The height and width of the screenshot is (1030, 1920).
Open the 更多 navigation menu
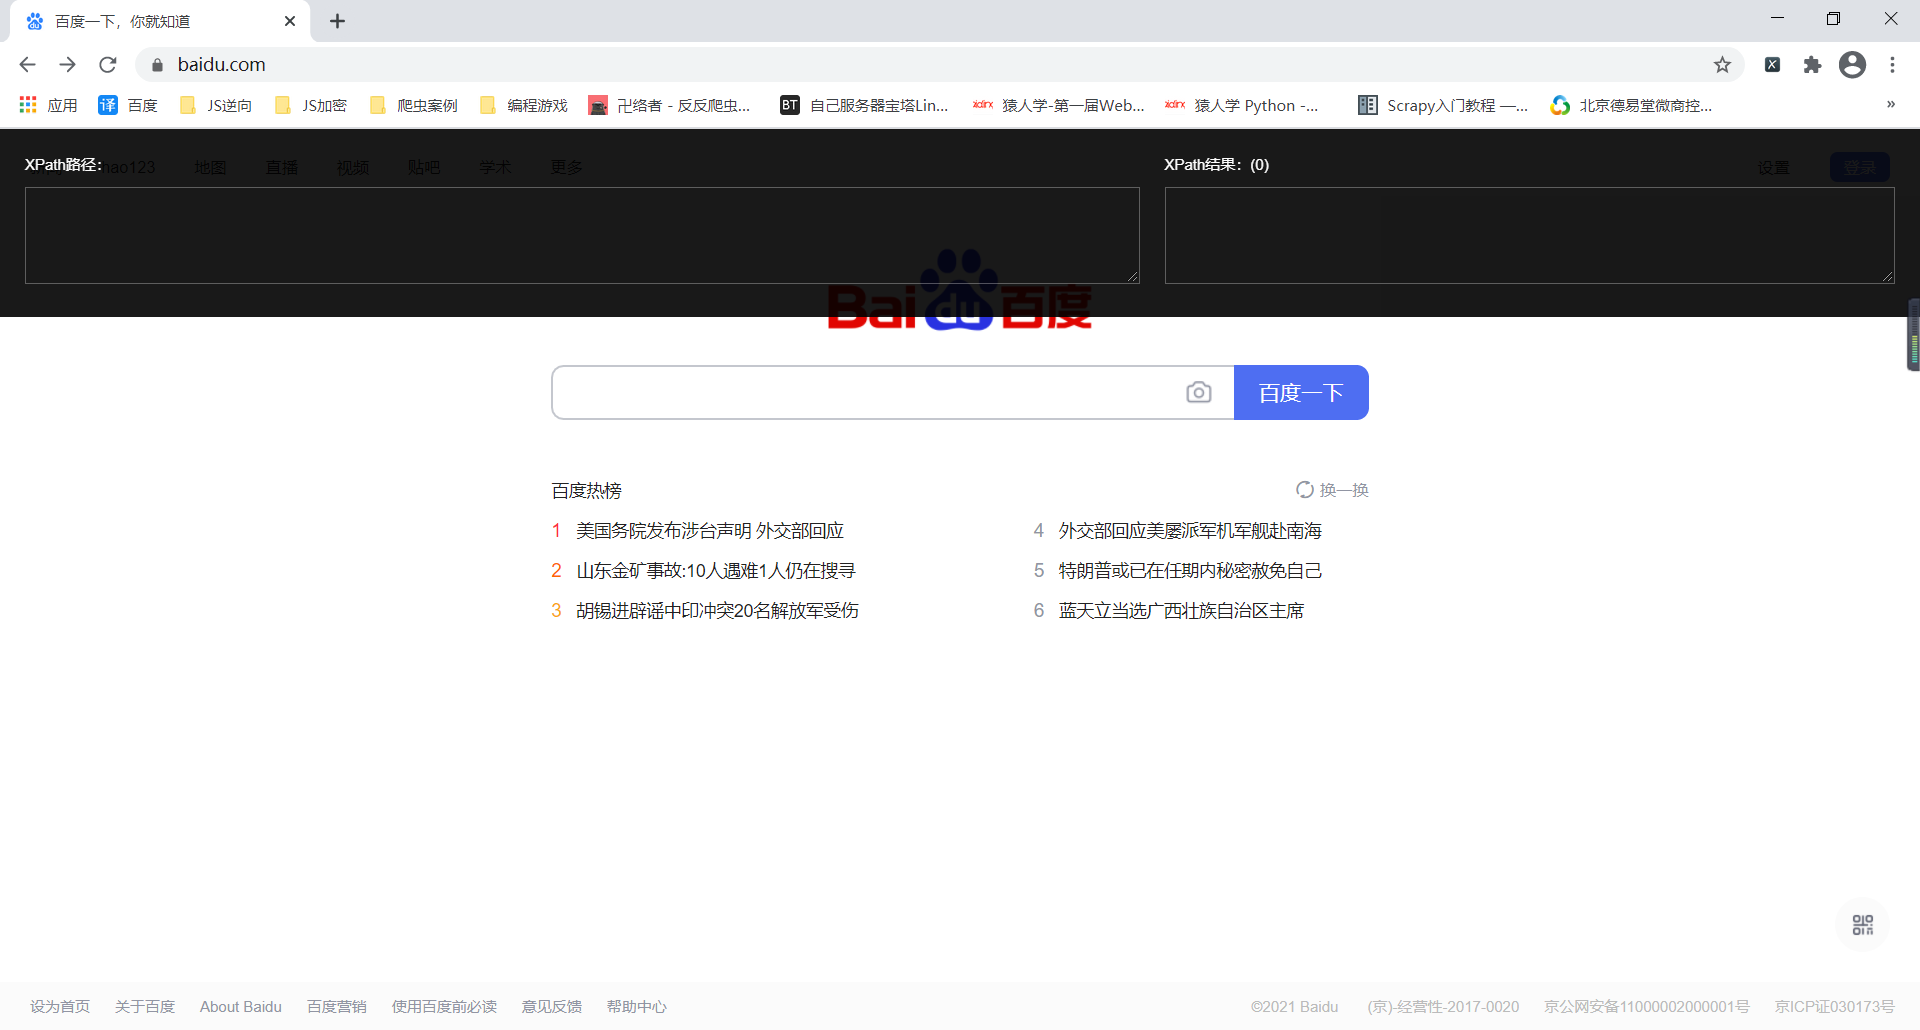tap(565, 167)
